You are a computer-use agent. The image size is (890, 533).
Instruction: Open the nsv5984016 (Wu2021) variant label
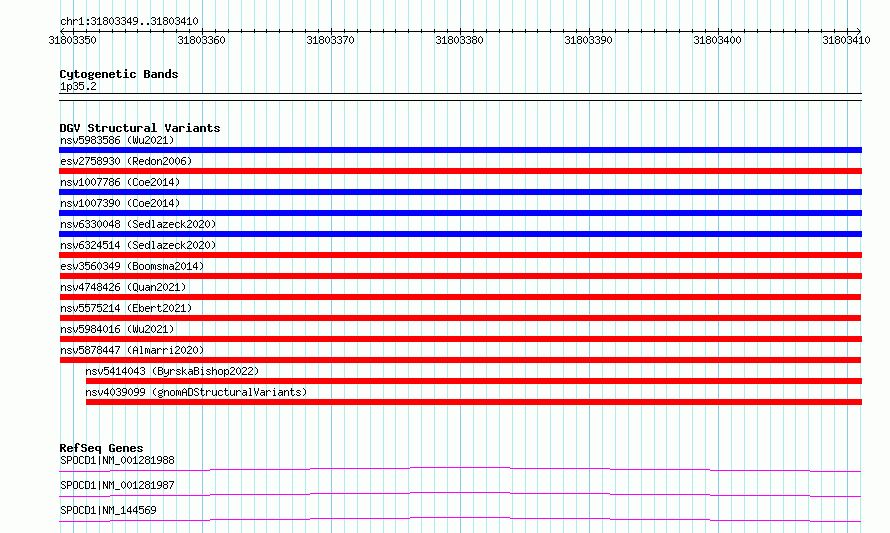pos(117,329)
